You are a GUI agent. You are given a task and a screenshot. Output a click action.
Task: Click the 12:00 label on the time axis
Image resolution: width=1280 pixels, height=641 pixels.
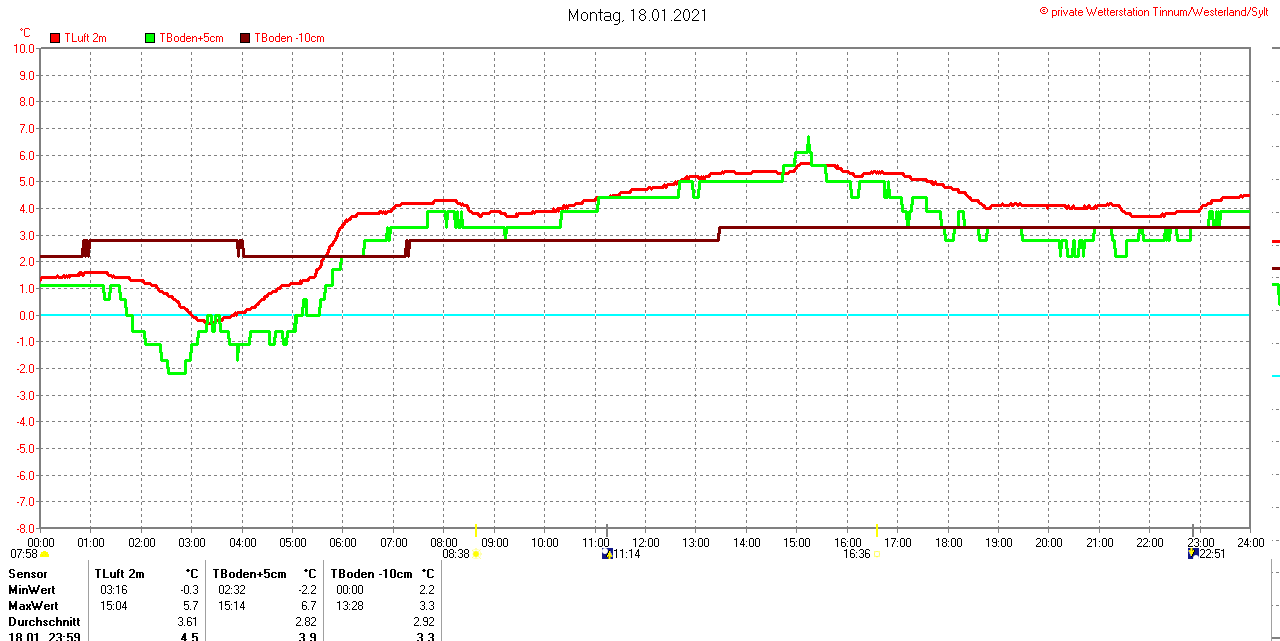(646, 543)
